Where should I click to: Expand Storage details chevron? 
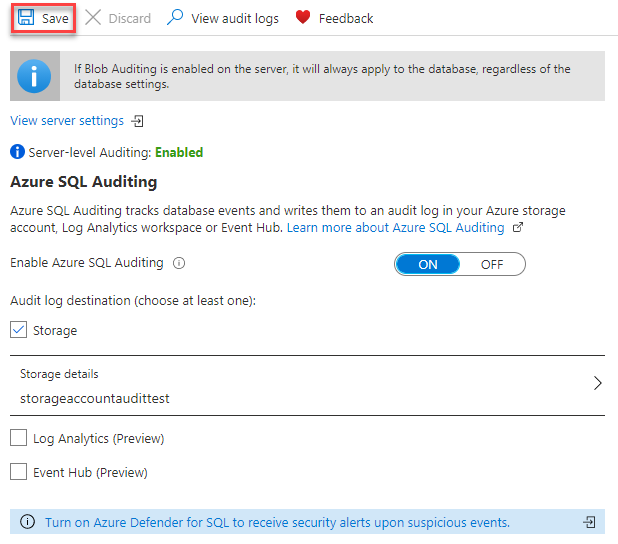coord(597,383)
